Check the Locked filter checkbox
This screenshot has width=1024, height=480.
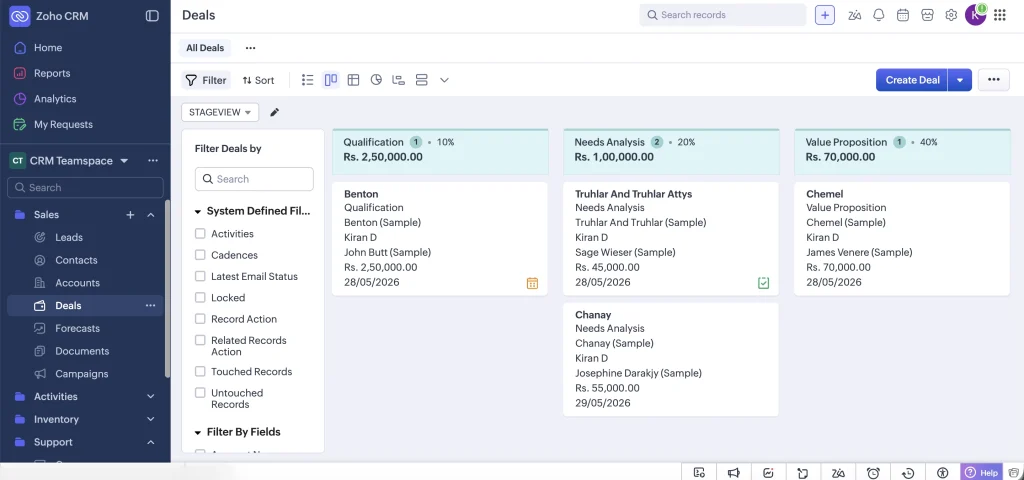[200, 297]
